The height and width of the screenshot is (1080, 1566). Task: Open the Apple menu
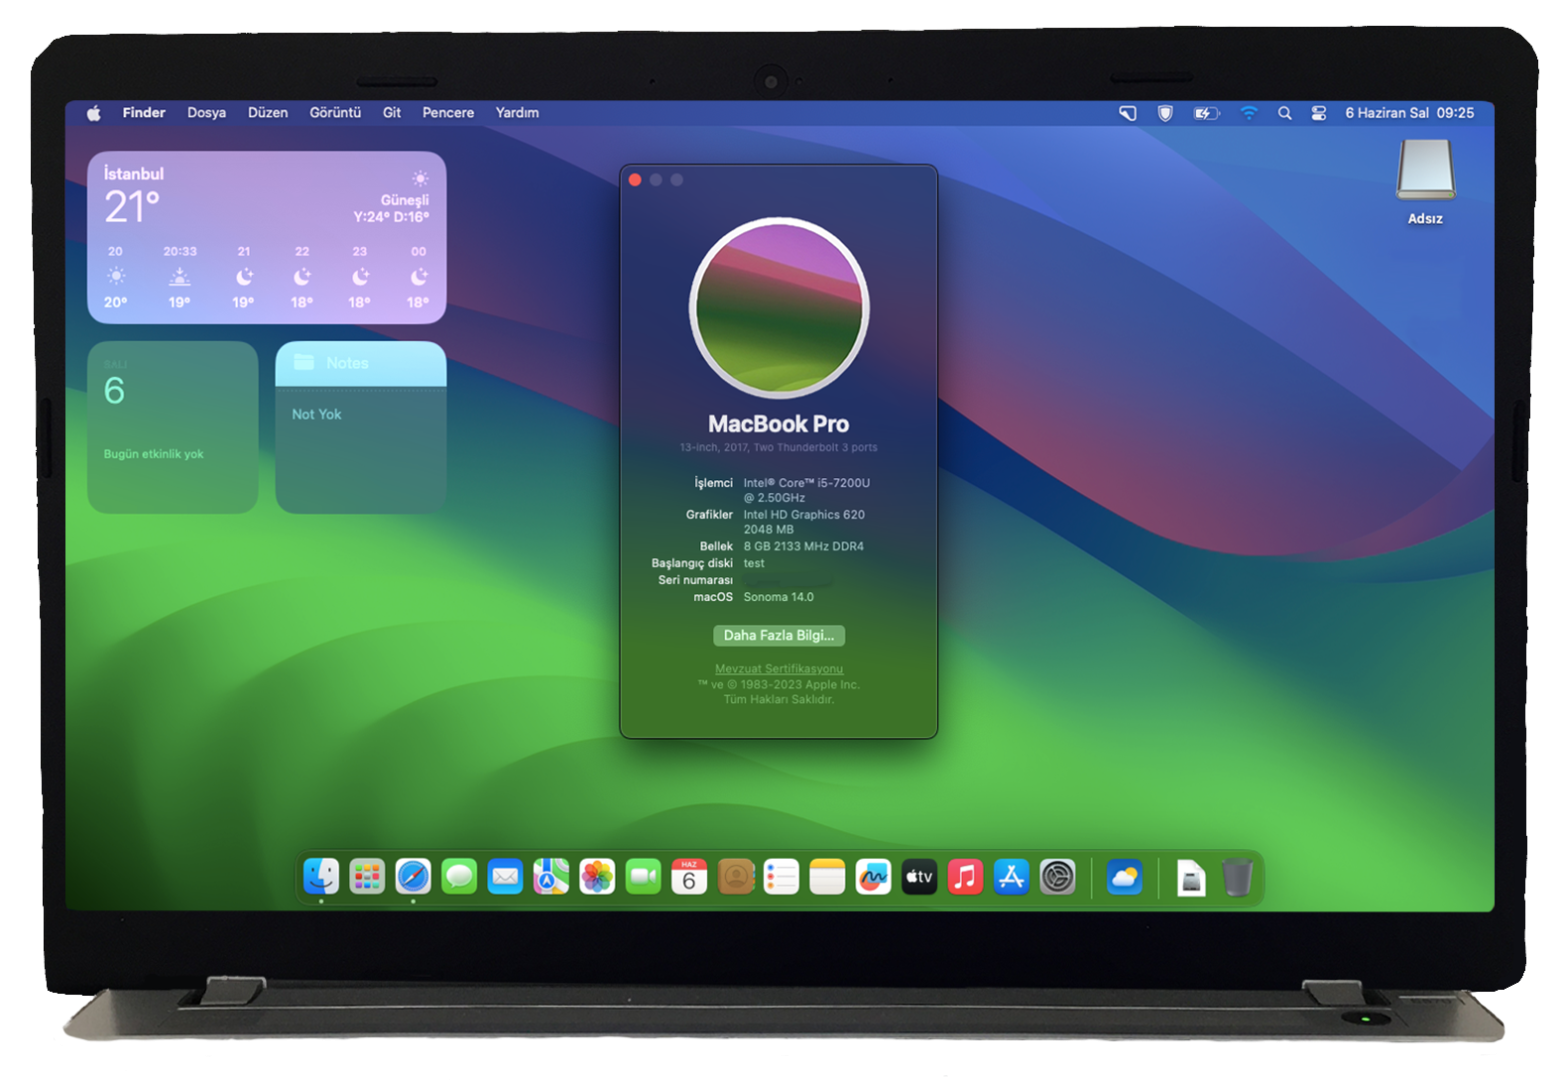tap(93, 113)
